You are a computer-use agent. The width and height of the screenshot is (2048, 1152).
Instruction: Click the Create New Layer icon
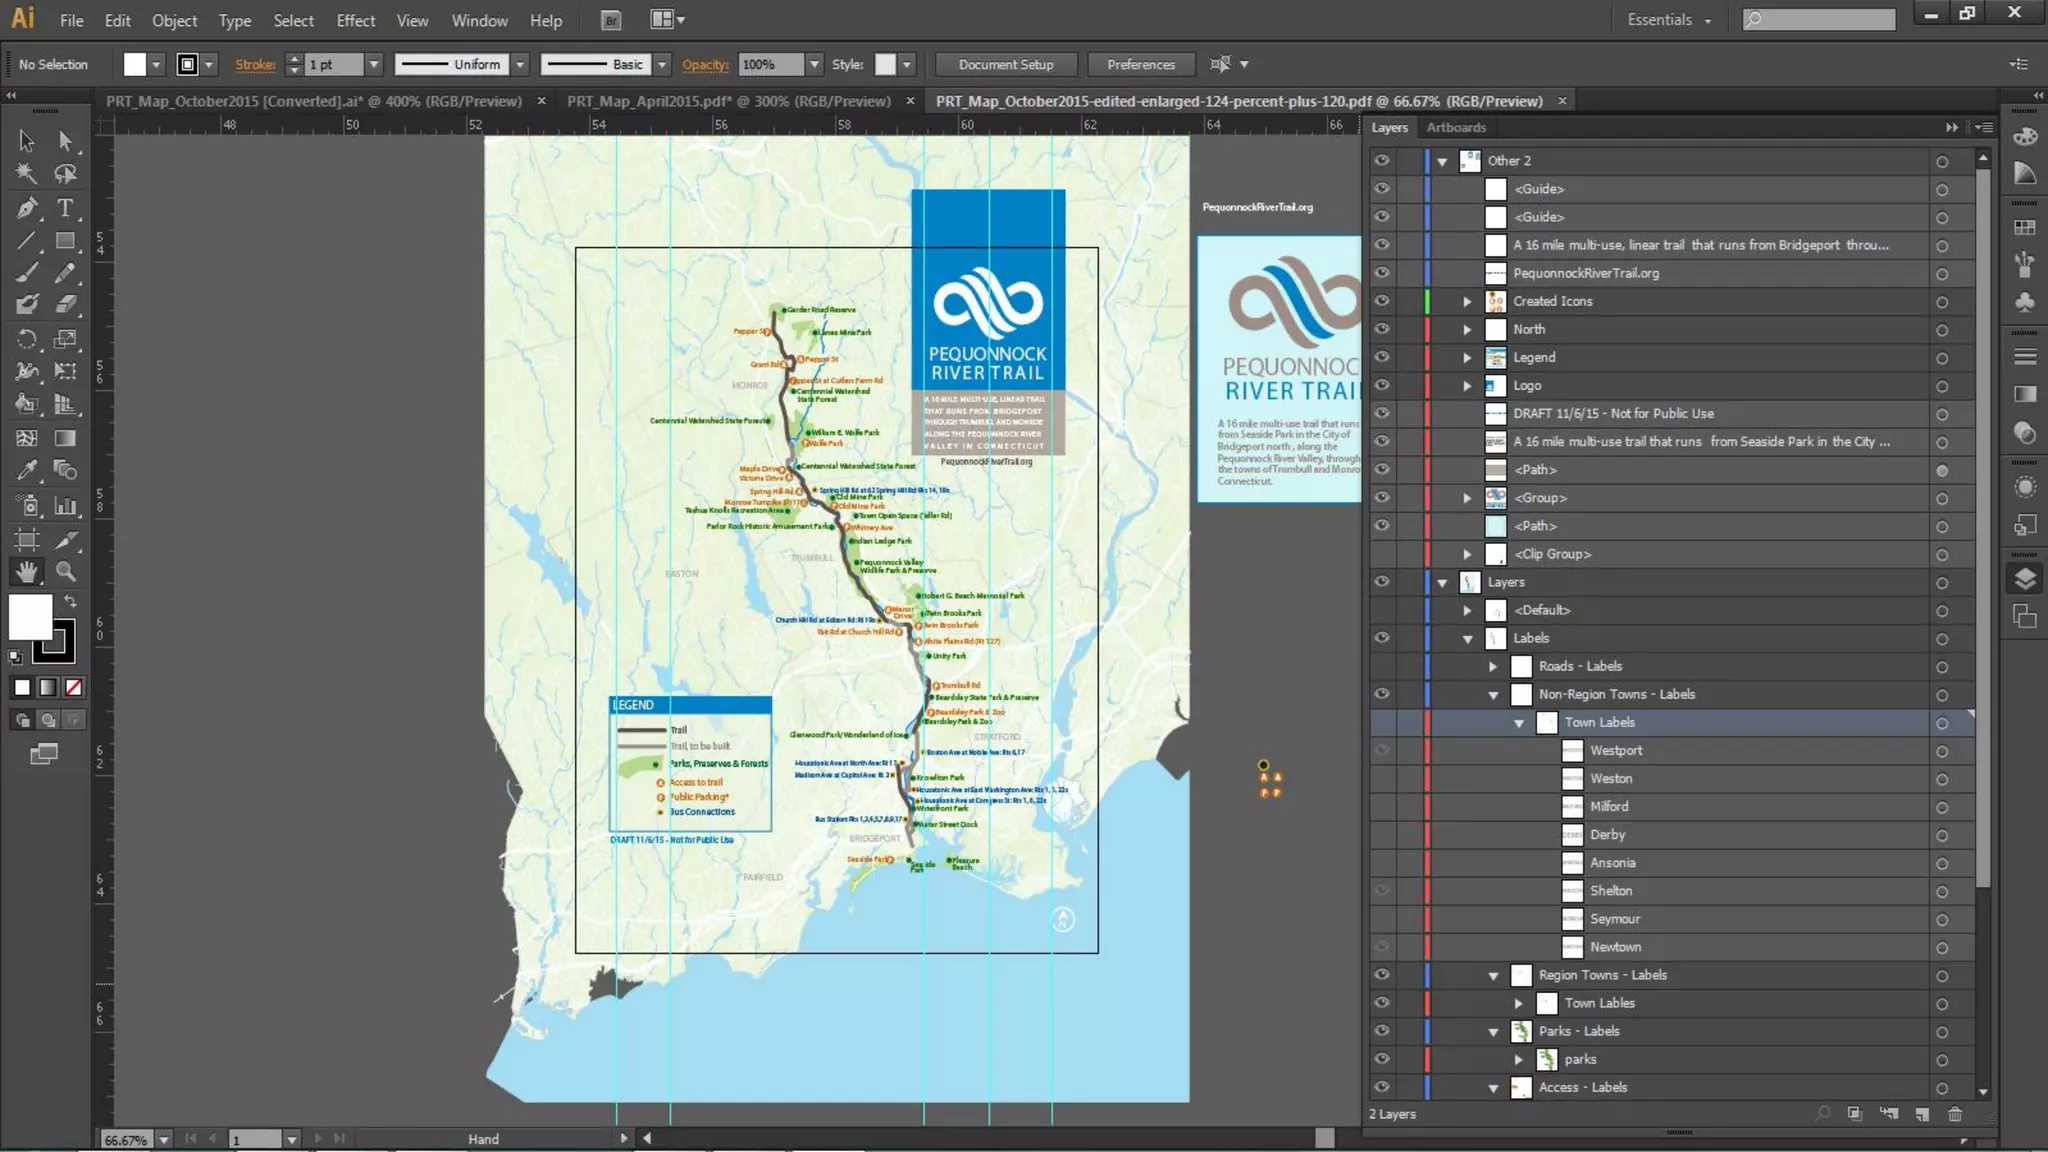pyautogui.click(x=1922, y=1114)
